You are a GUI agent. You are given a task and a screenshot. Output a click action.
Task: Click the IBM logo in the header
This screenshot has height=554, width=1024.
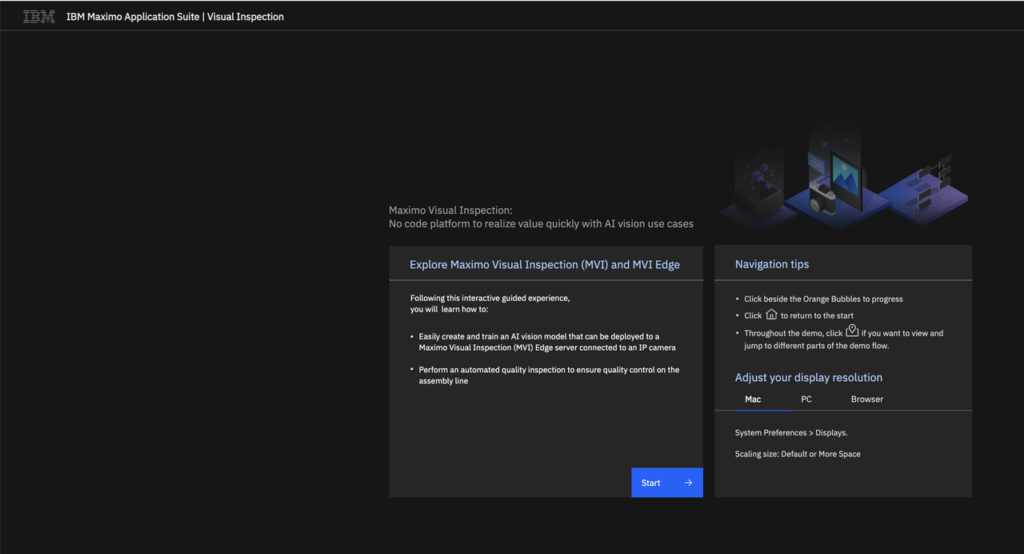(x=39, y=16)
